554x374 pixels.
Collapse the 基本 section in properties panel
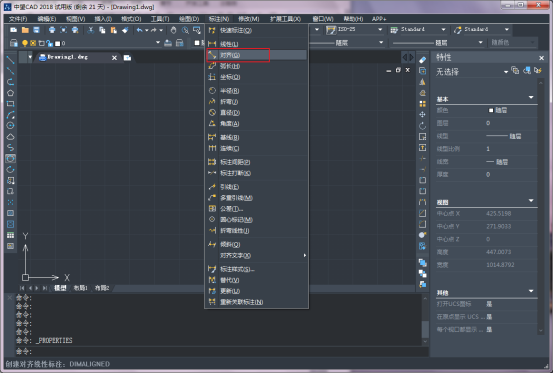coord(531,97)
